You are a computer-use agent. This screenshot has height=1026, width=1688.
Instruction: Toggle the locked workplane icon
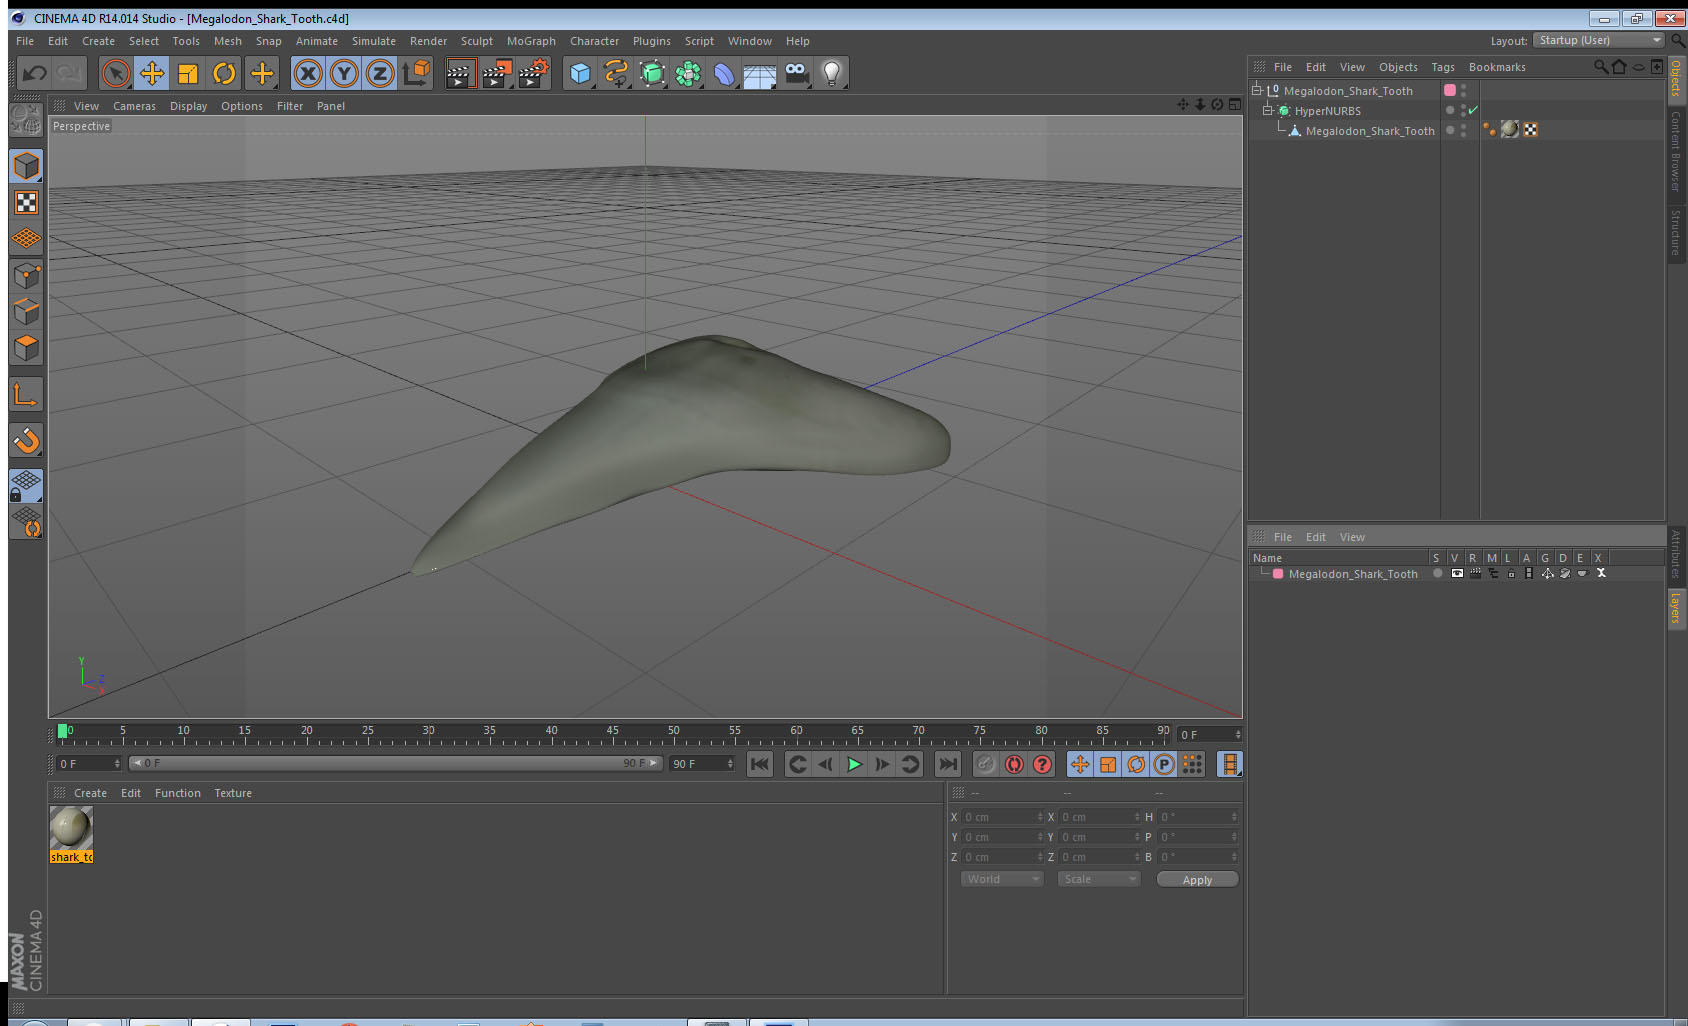[26, 486]
